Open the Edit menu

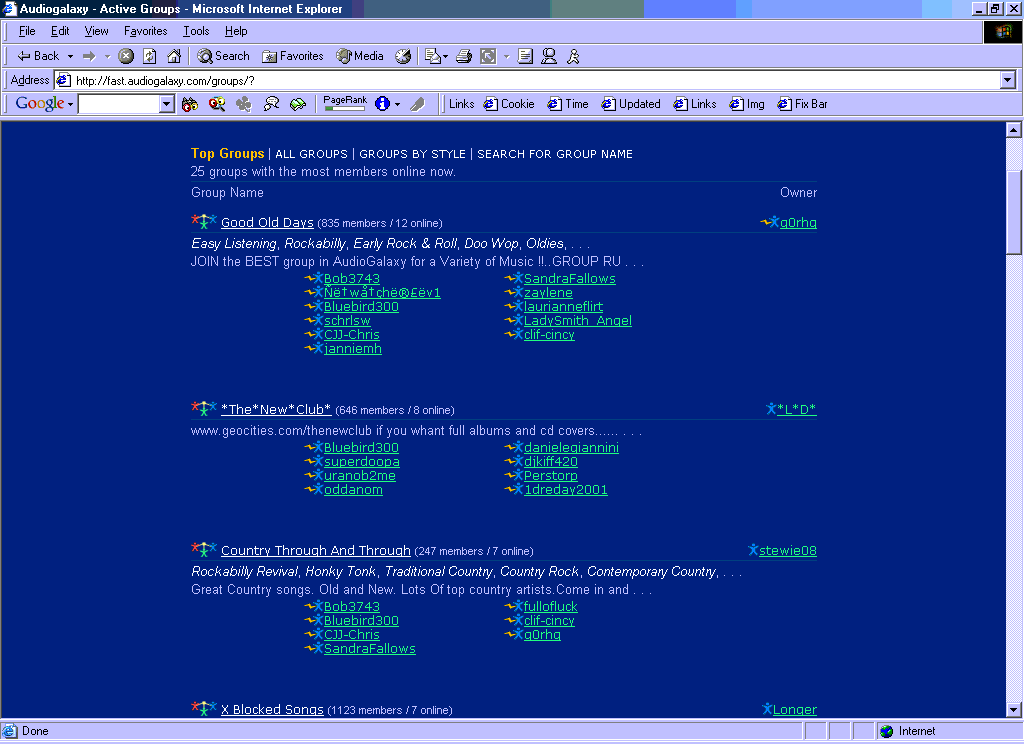[60, 31]
